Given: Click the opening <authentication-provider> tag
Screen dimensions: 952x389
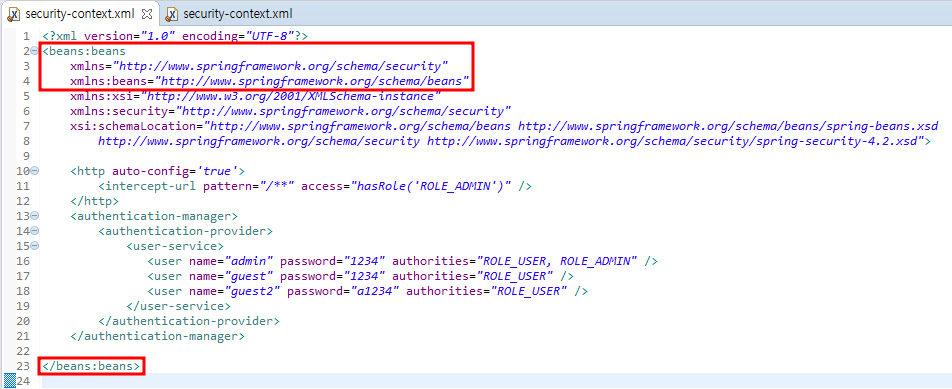Looking at the screenshot, I should pyautogui.click(x=186, y=231).
